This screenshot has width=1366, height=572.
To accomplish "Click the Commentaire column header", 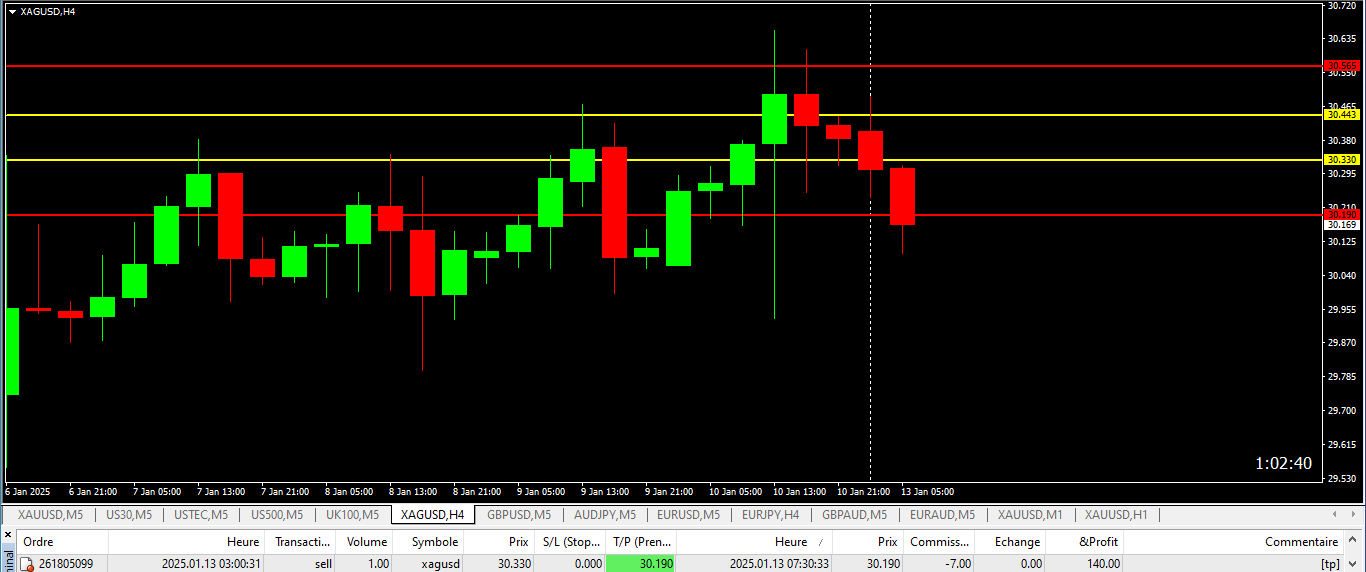I will pos(1233,542).
